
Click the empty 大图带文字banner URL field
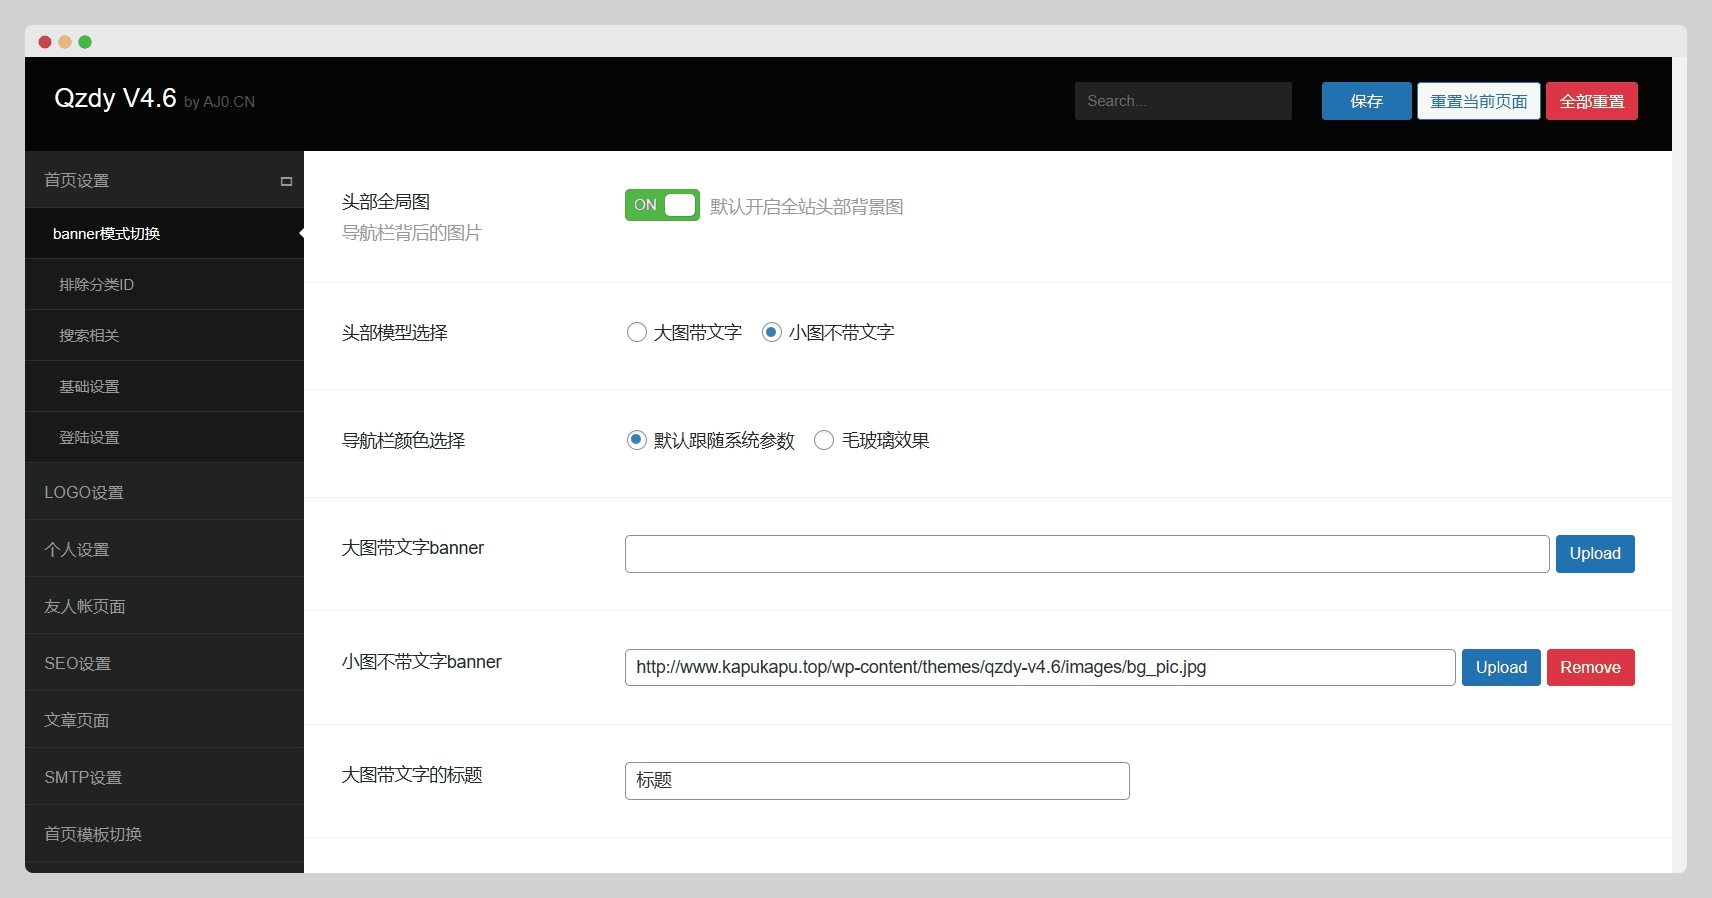pyautogui.click(x=1087, y=554)
